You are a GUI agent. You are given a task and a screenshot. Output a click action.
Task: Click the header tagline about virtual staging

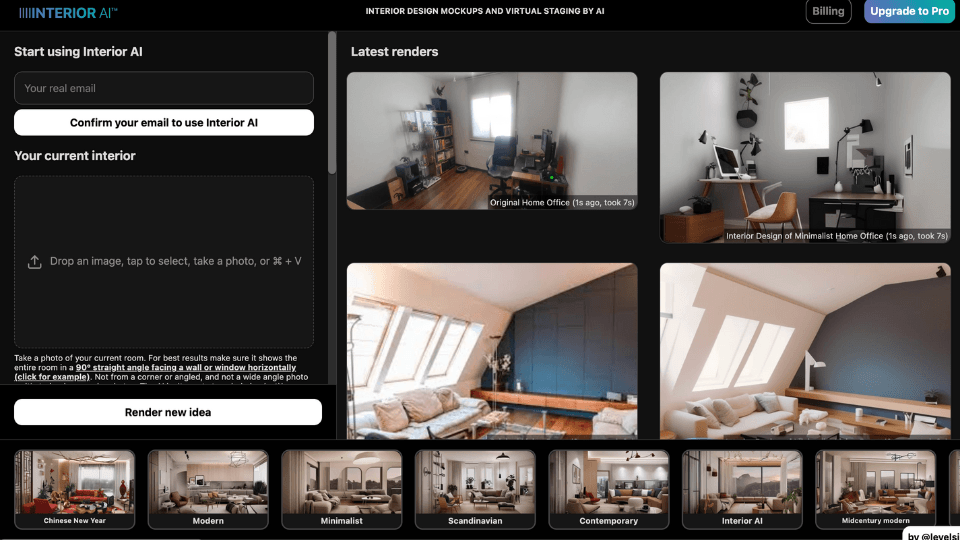coord(485,11)
